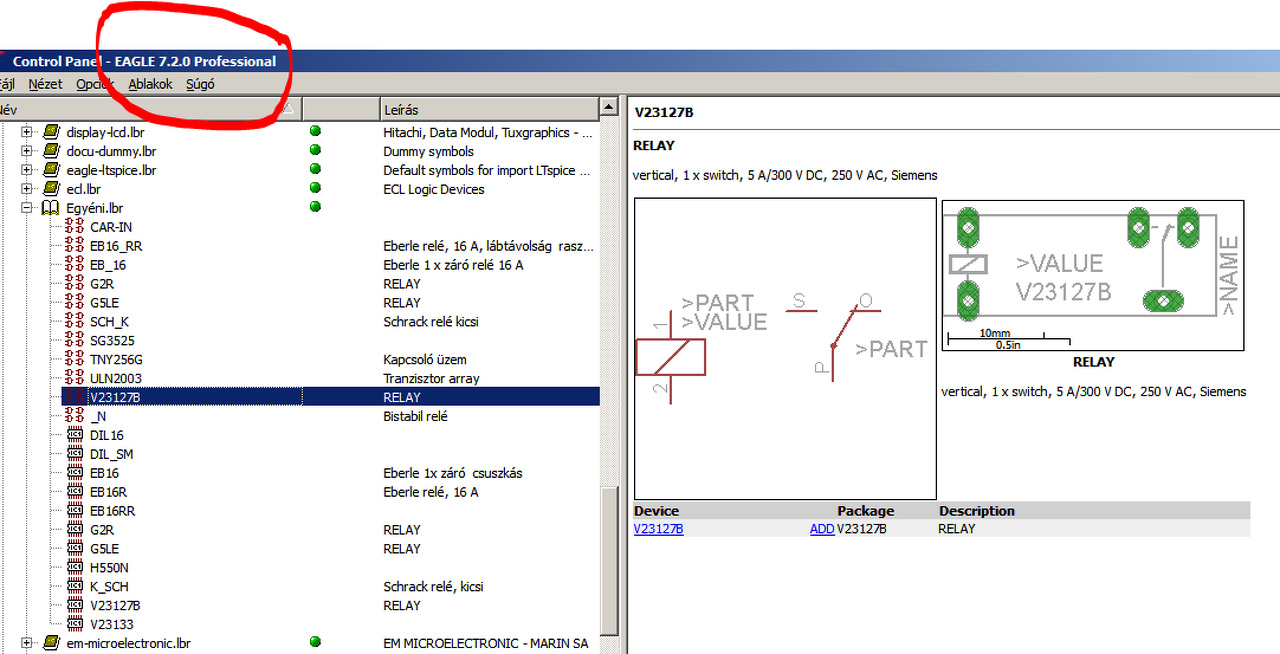The image size is (1280, 654).
Task: Click the V23127B package footprint preview
Action: pos(1093,276)
